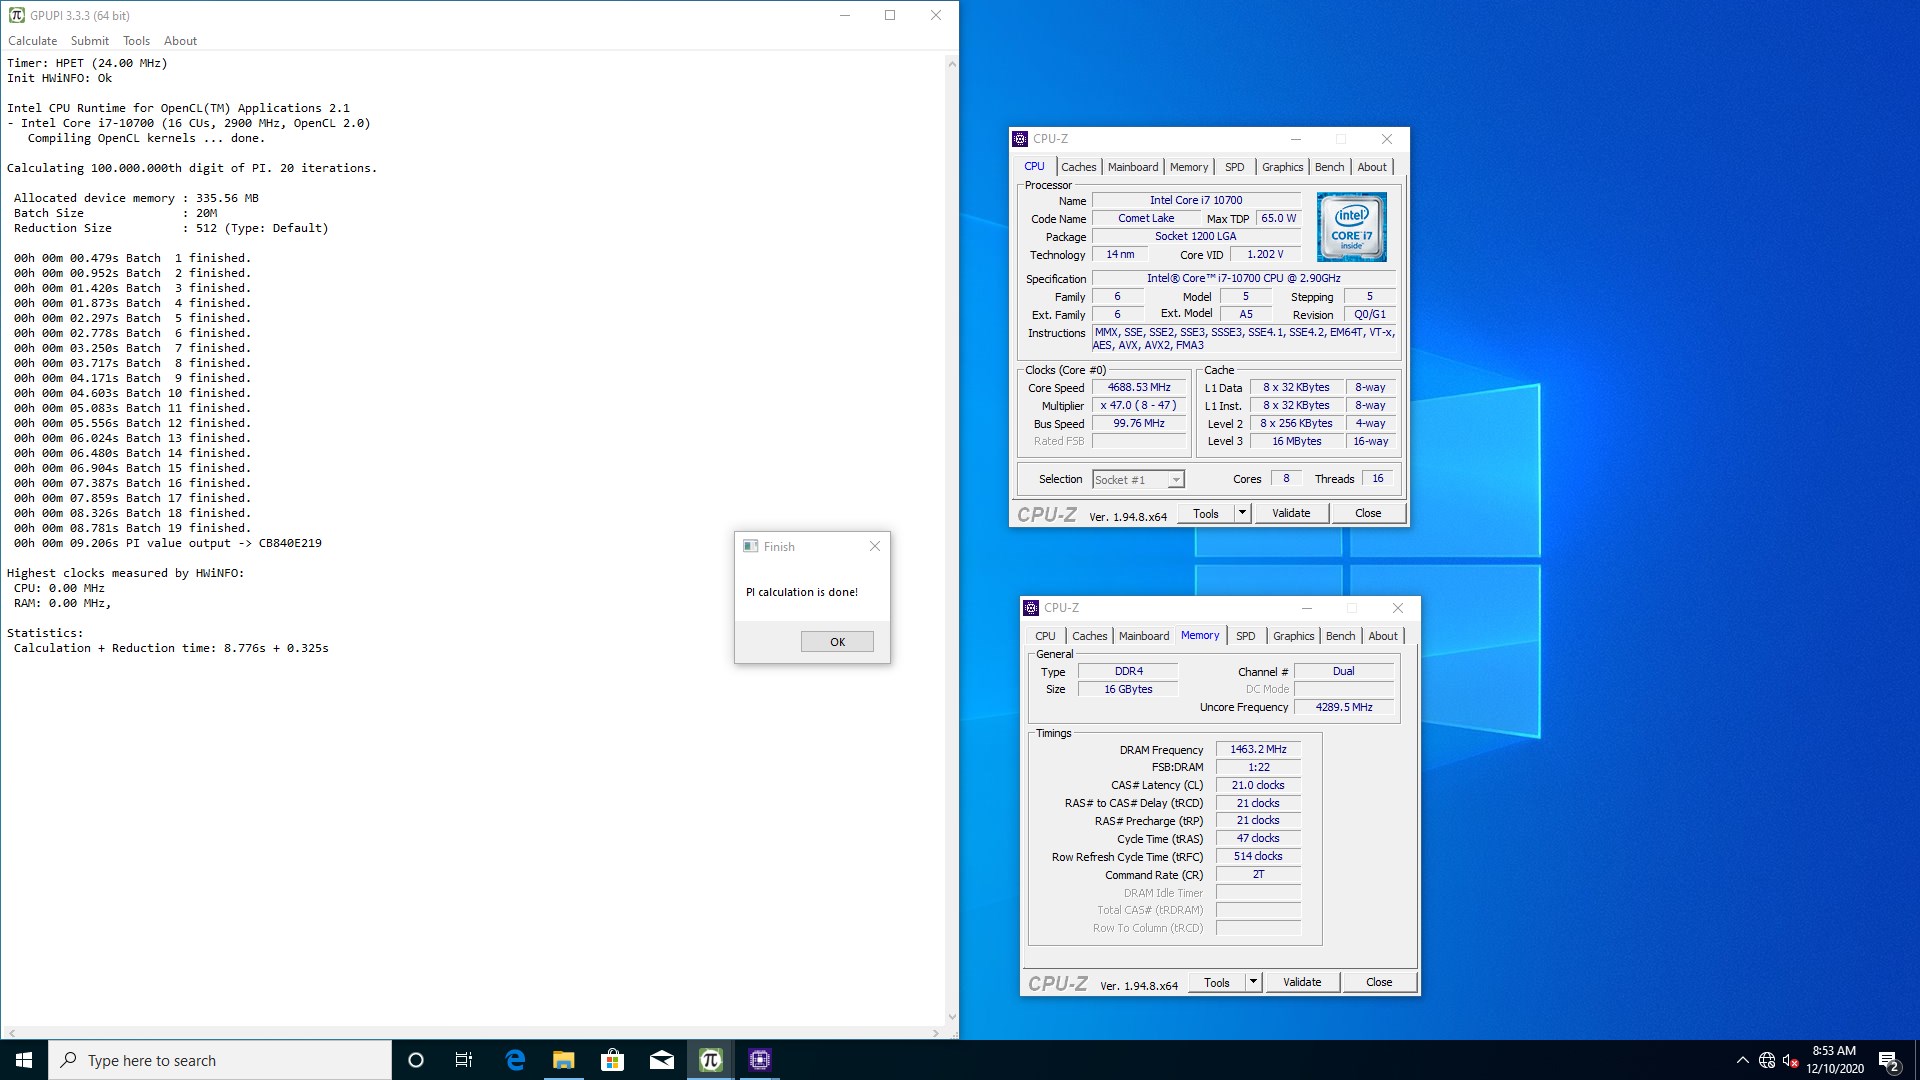Open File Explorer from taskbar

tap(564, 1060)
